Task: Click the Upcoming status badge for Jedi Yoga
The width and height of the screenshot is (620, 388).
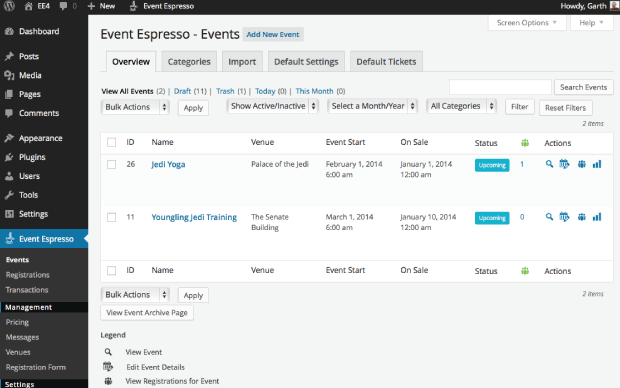Action: pos(492,165)
